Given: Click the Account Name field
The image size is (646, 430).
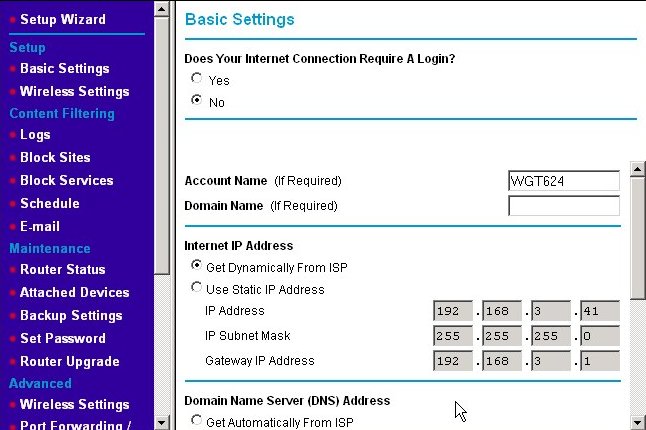Looking at the screenshot, I should [564, 181].
